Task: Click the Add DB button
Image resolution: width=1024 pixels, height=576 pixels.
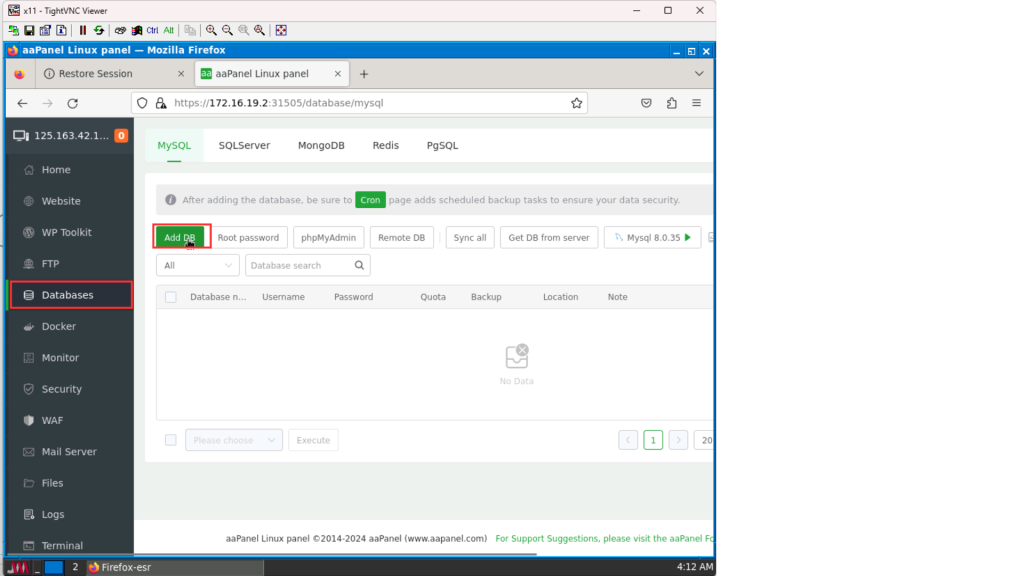Action: (180, 238)
